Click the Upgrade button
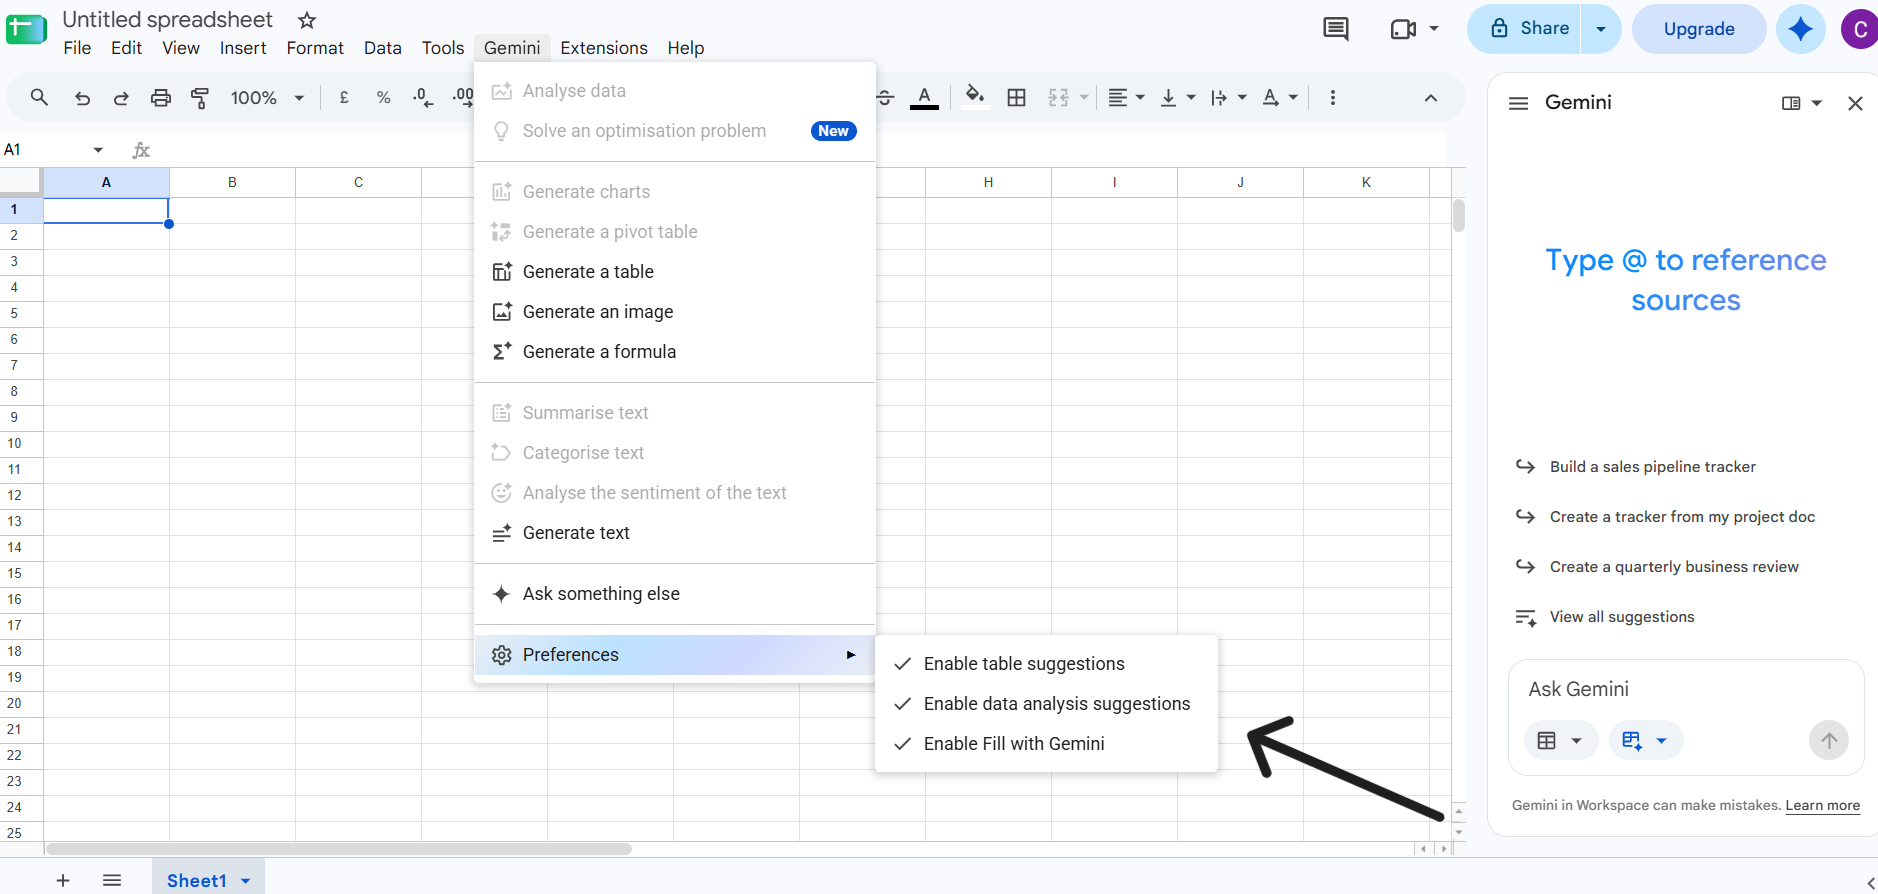The image size is (1878, 894). click(1699, 29)
